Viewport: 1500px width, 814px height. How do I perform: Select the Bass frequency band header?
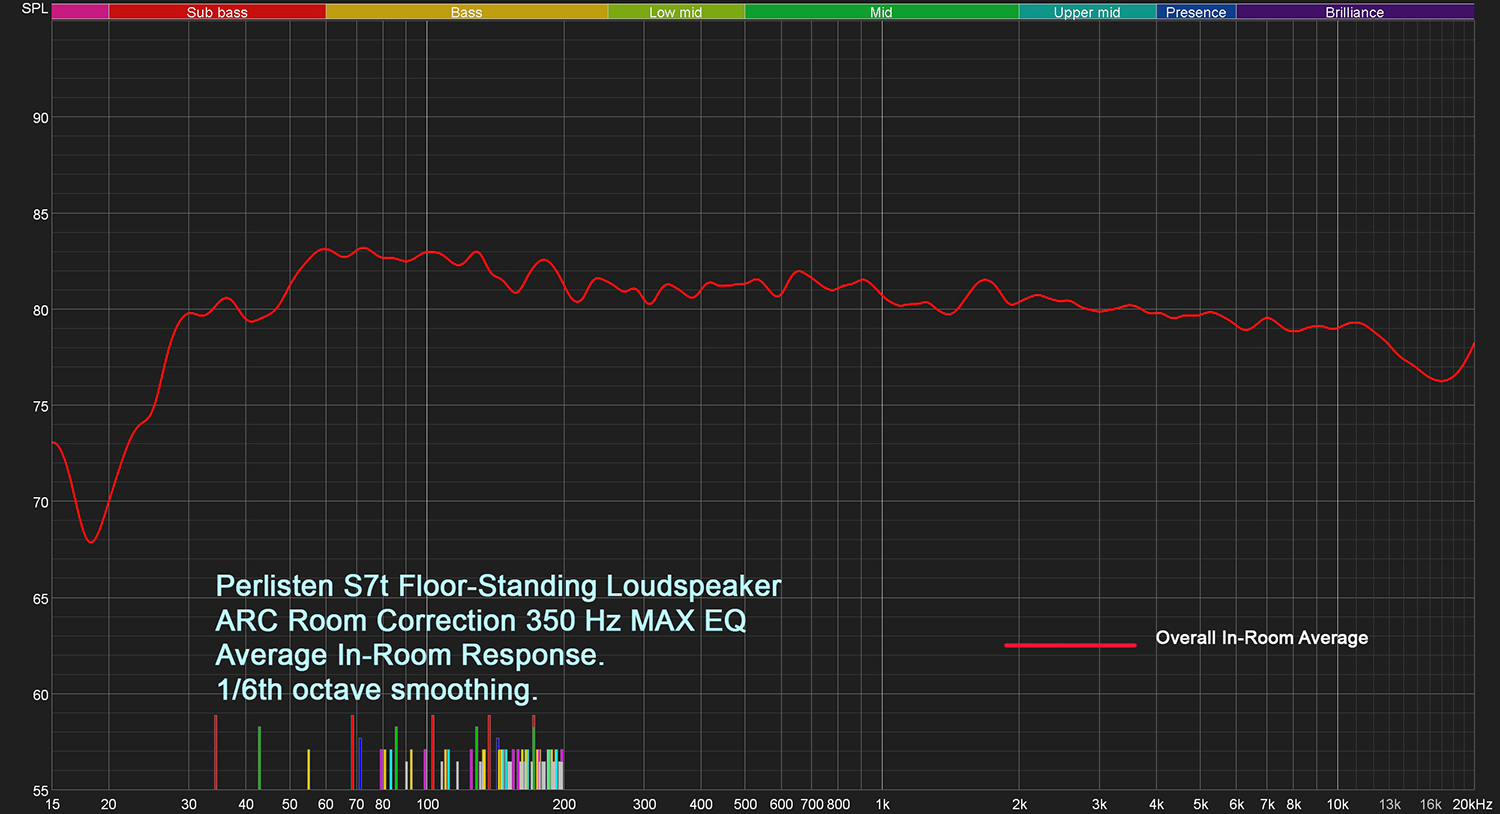(466, 12)
